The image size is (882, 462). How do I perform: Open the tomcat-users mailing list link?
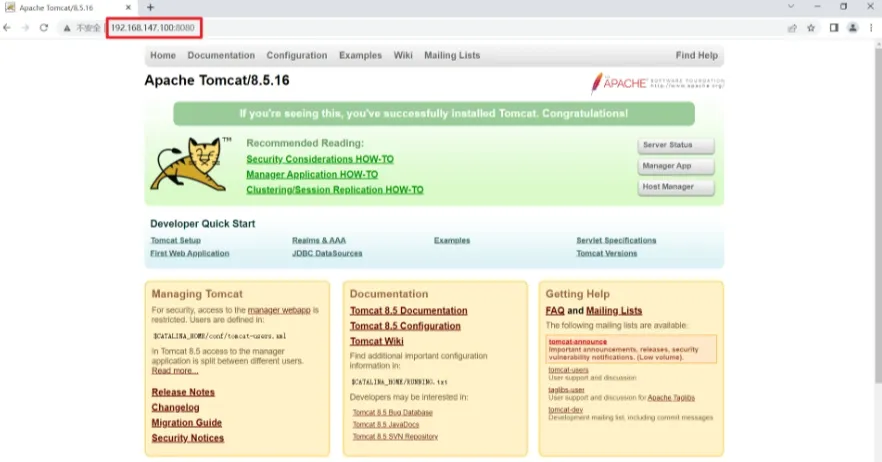tap(568, 370)
